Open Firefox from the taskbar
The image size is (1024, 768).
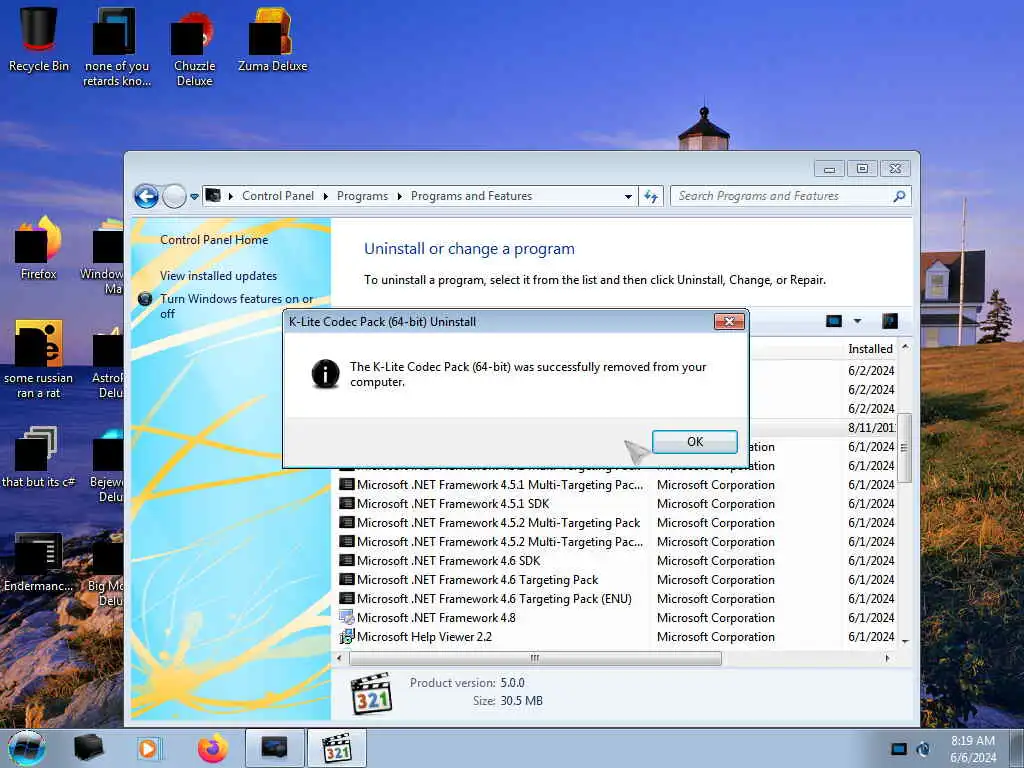213,748
